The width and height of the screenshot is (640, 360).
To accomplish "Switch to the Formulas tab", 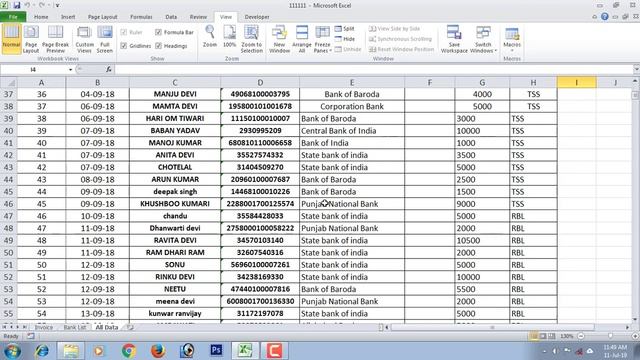I will (141, 17).
